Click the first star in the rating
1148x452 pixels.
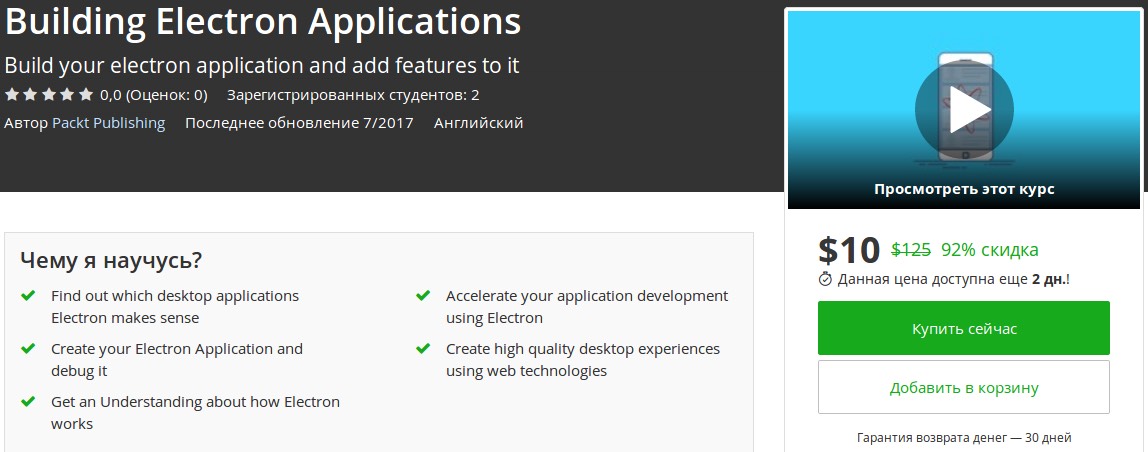(11, 95)
